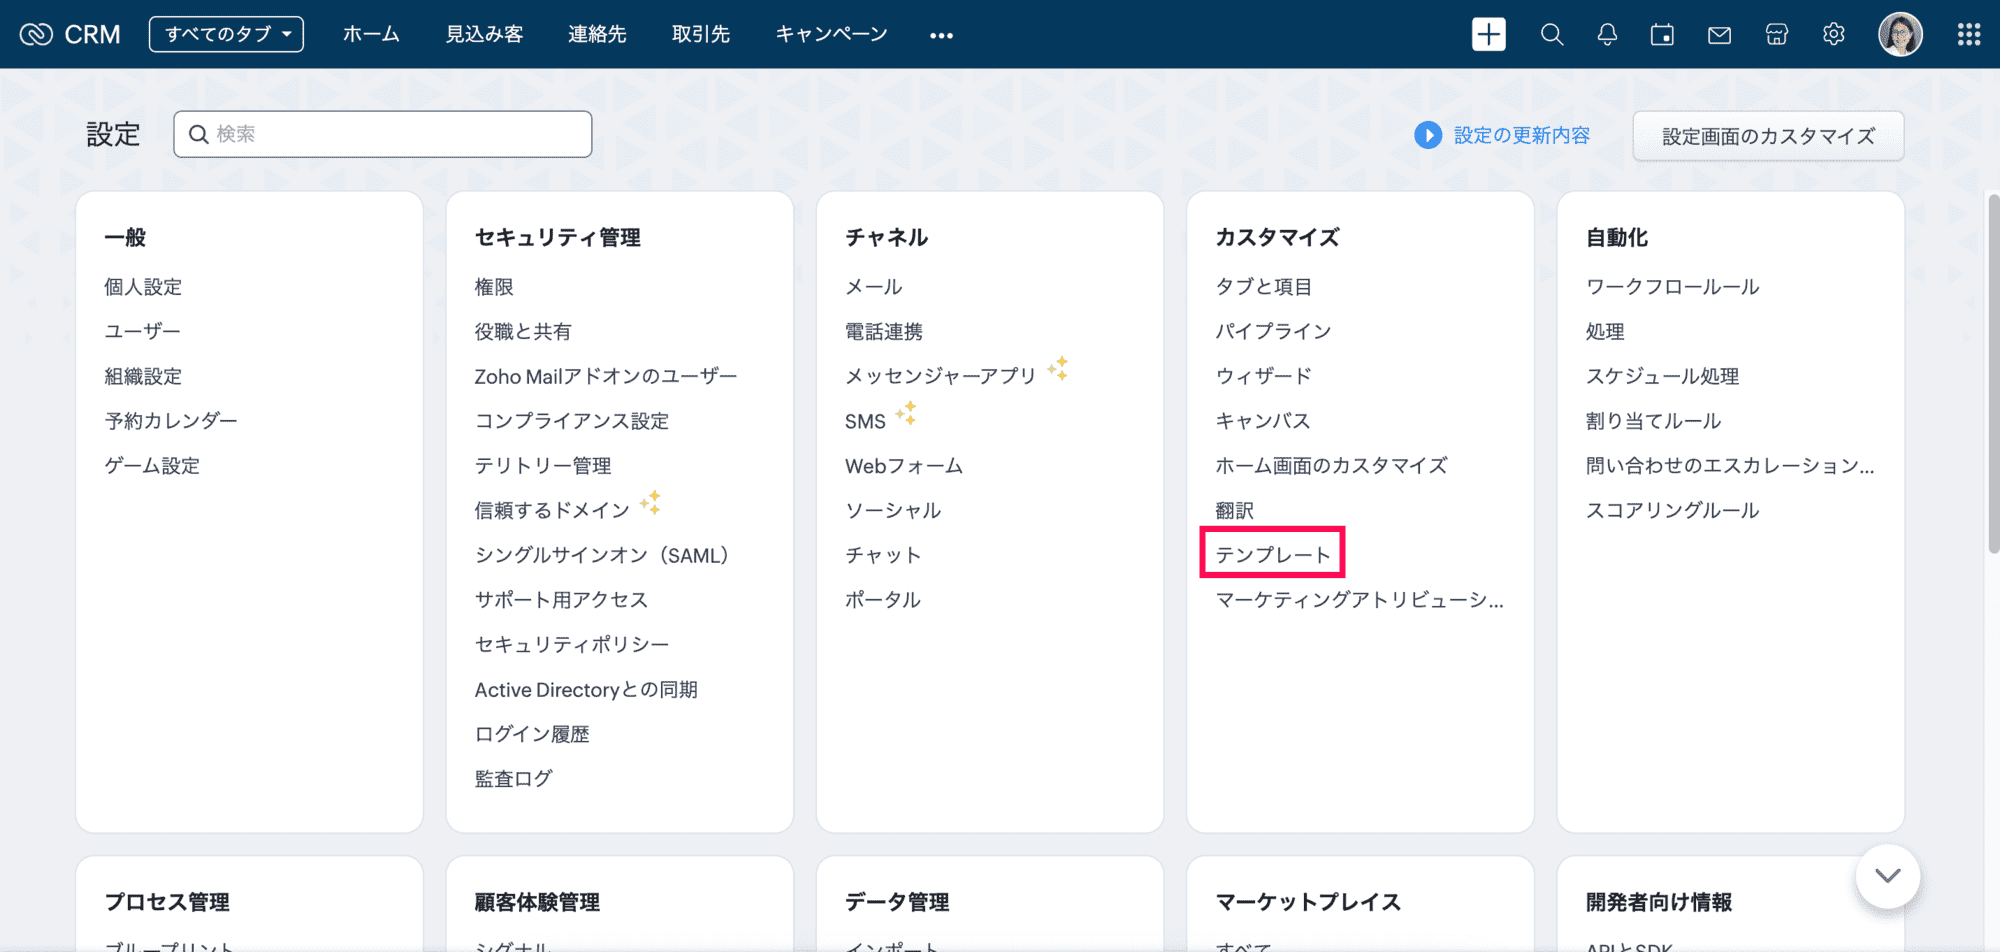
Task: Click the settings gear icon
Action: point(1833,34)
